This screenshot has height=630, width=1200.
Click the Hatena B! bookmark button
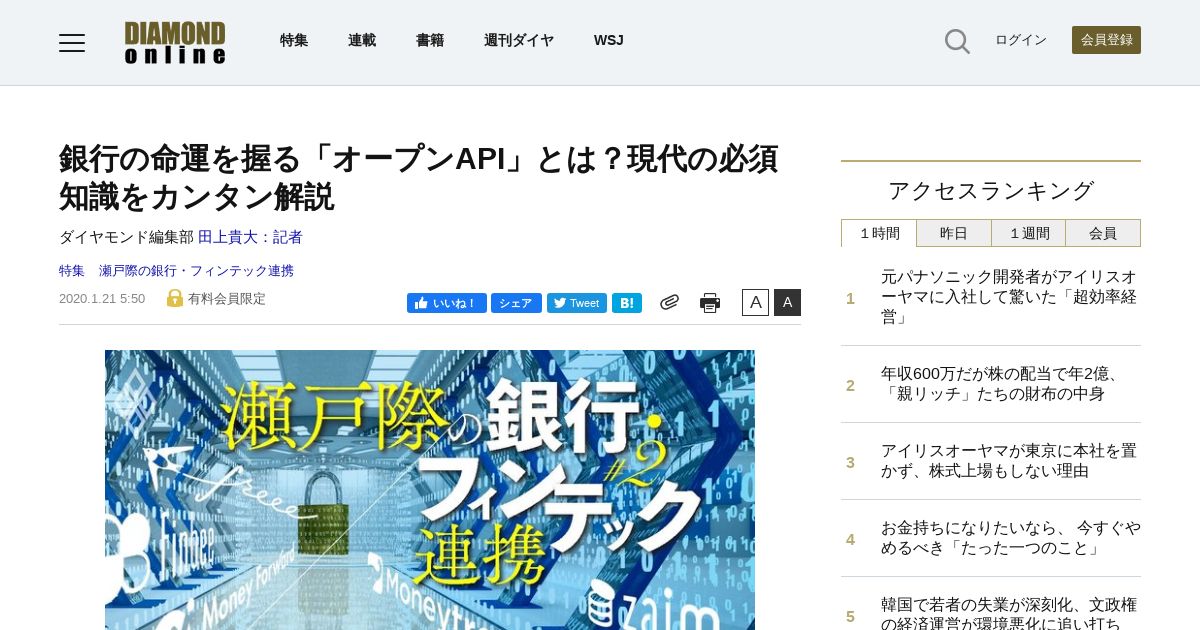coord(627,303)
